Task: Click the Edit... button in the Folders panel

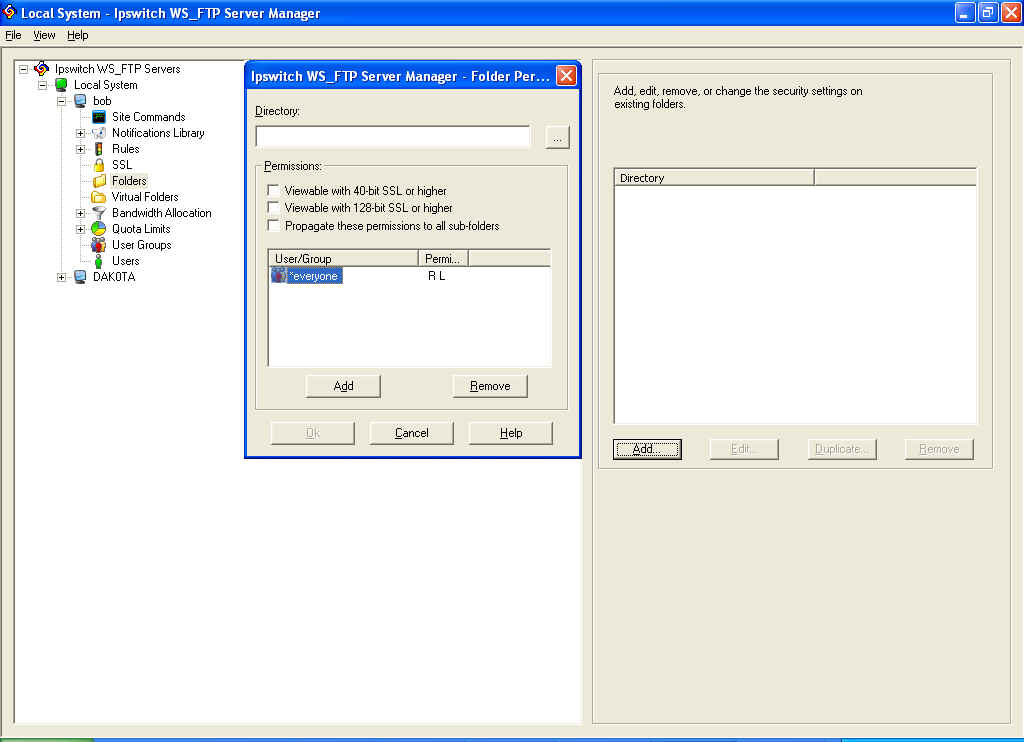Action: [x=744, y=449]
